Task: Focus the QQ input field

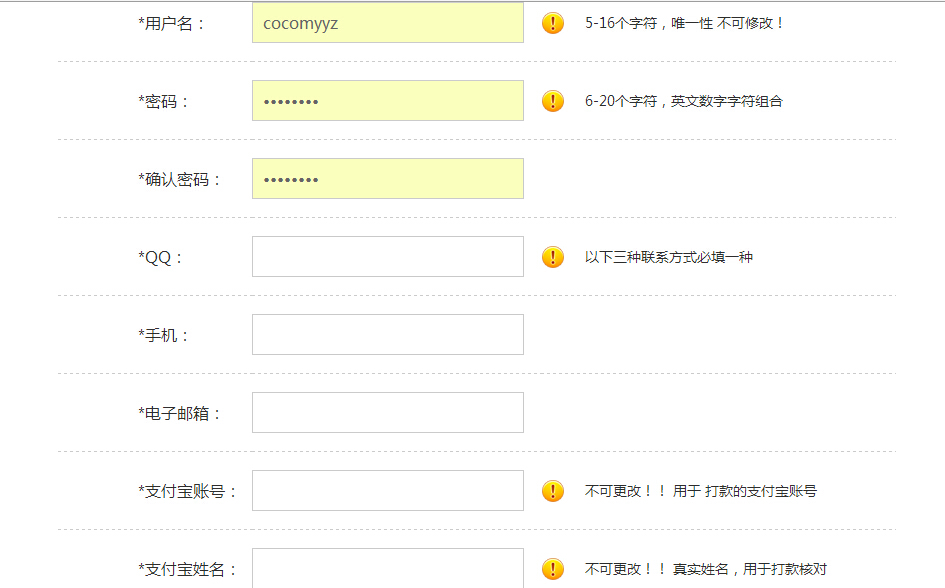Action: 388,257
